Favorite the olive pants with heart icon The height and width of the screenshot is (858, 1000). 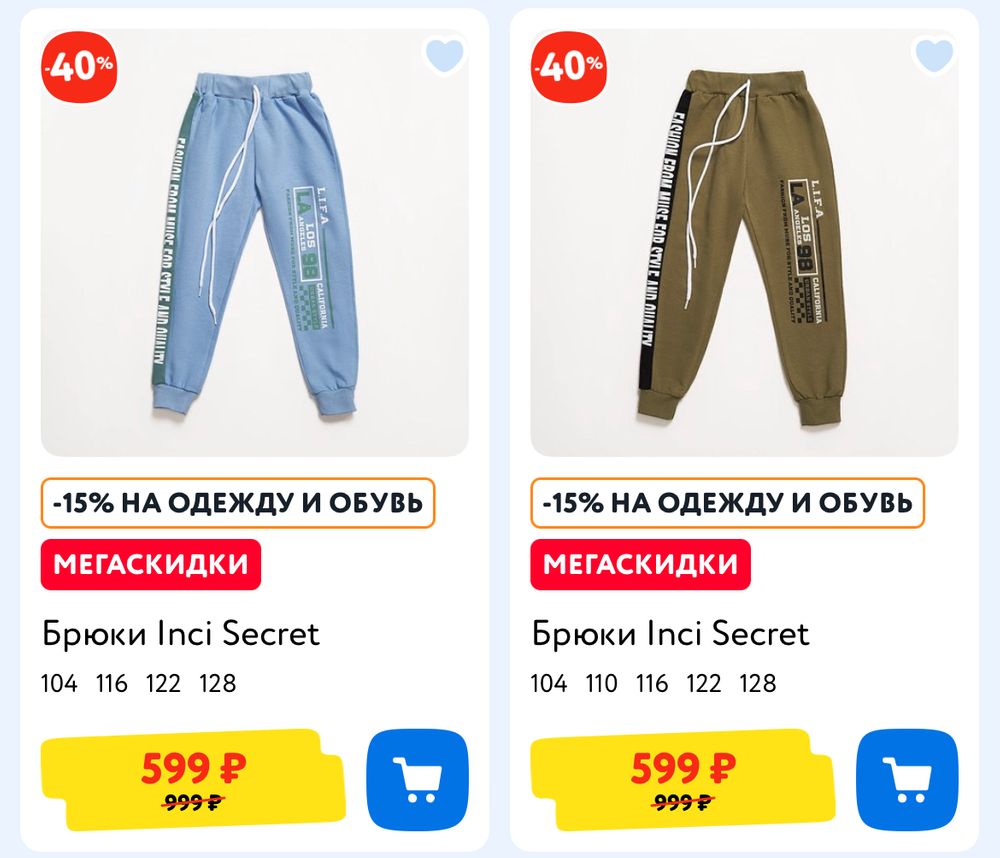[x=934, y=55]
